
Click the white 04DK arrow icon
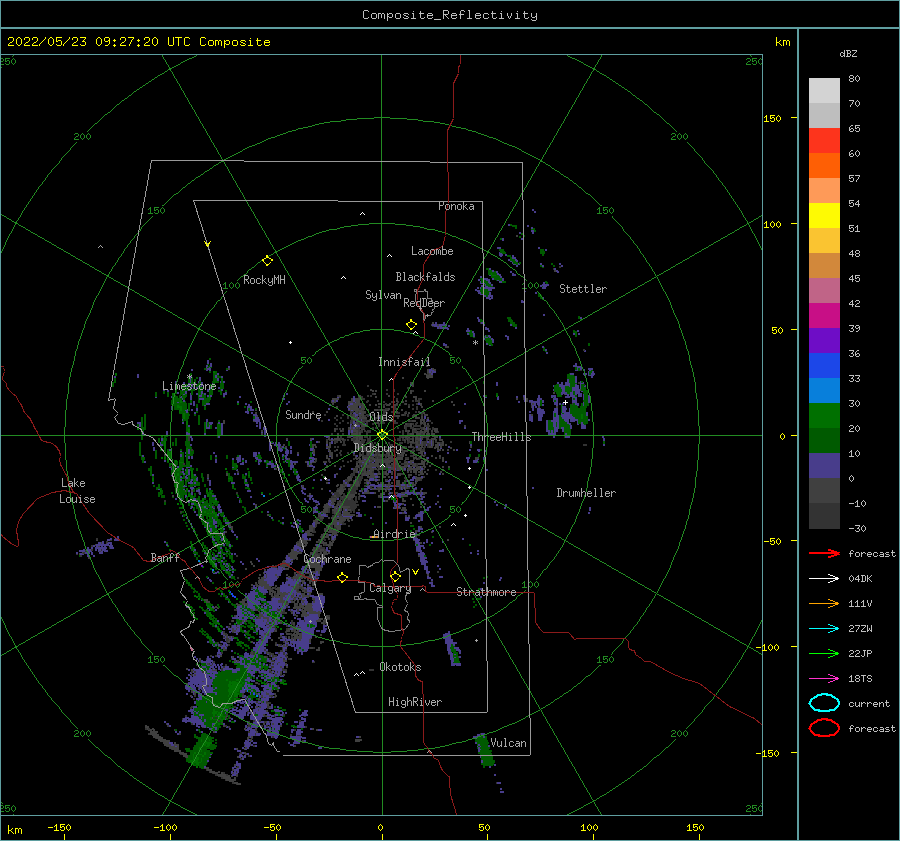tap(824, 578)
